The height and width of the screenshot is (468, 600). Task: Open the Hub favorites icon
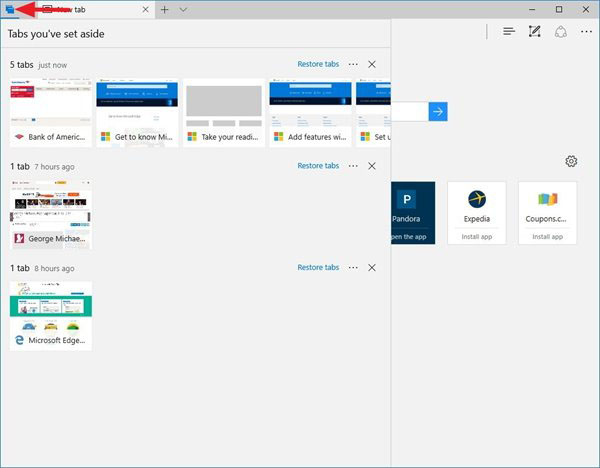pos(509,31)
